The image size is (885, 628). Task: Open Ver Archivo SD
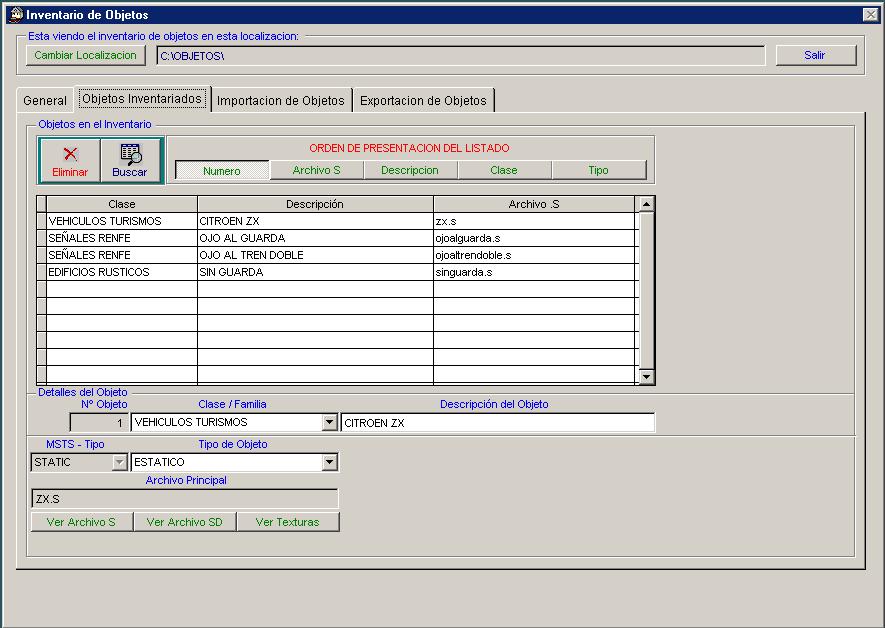point(184,521)
